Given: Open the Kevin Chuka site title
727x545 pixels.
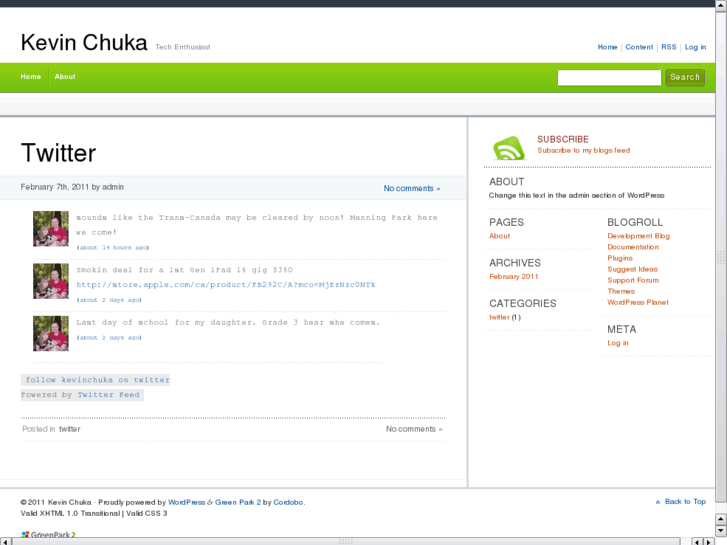Looking at the screenshot, I should 84,42.
